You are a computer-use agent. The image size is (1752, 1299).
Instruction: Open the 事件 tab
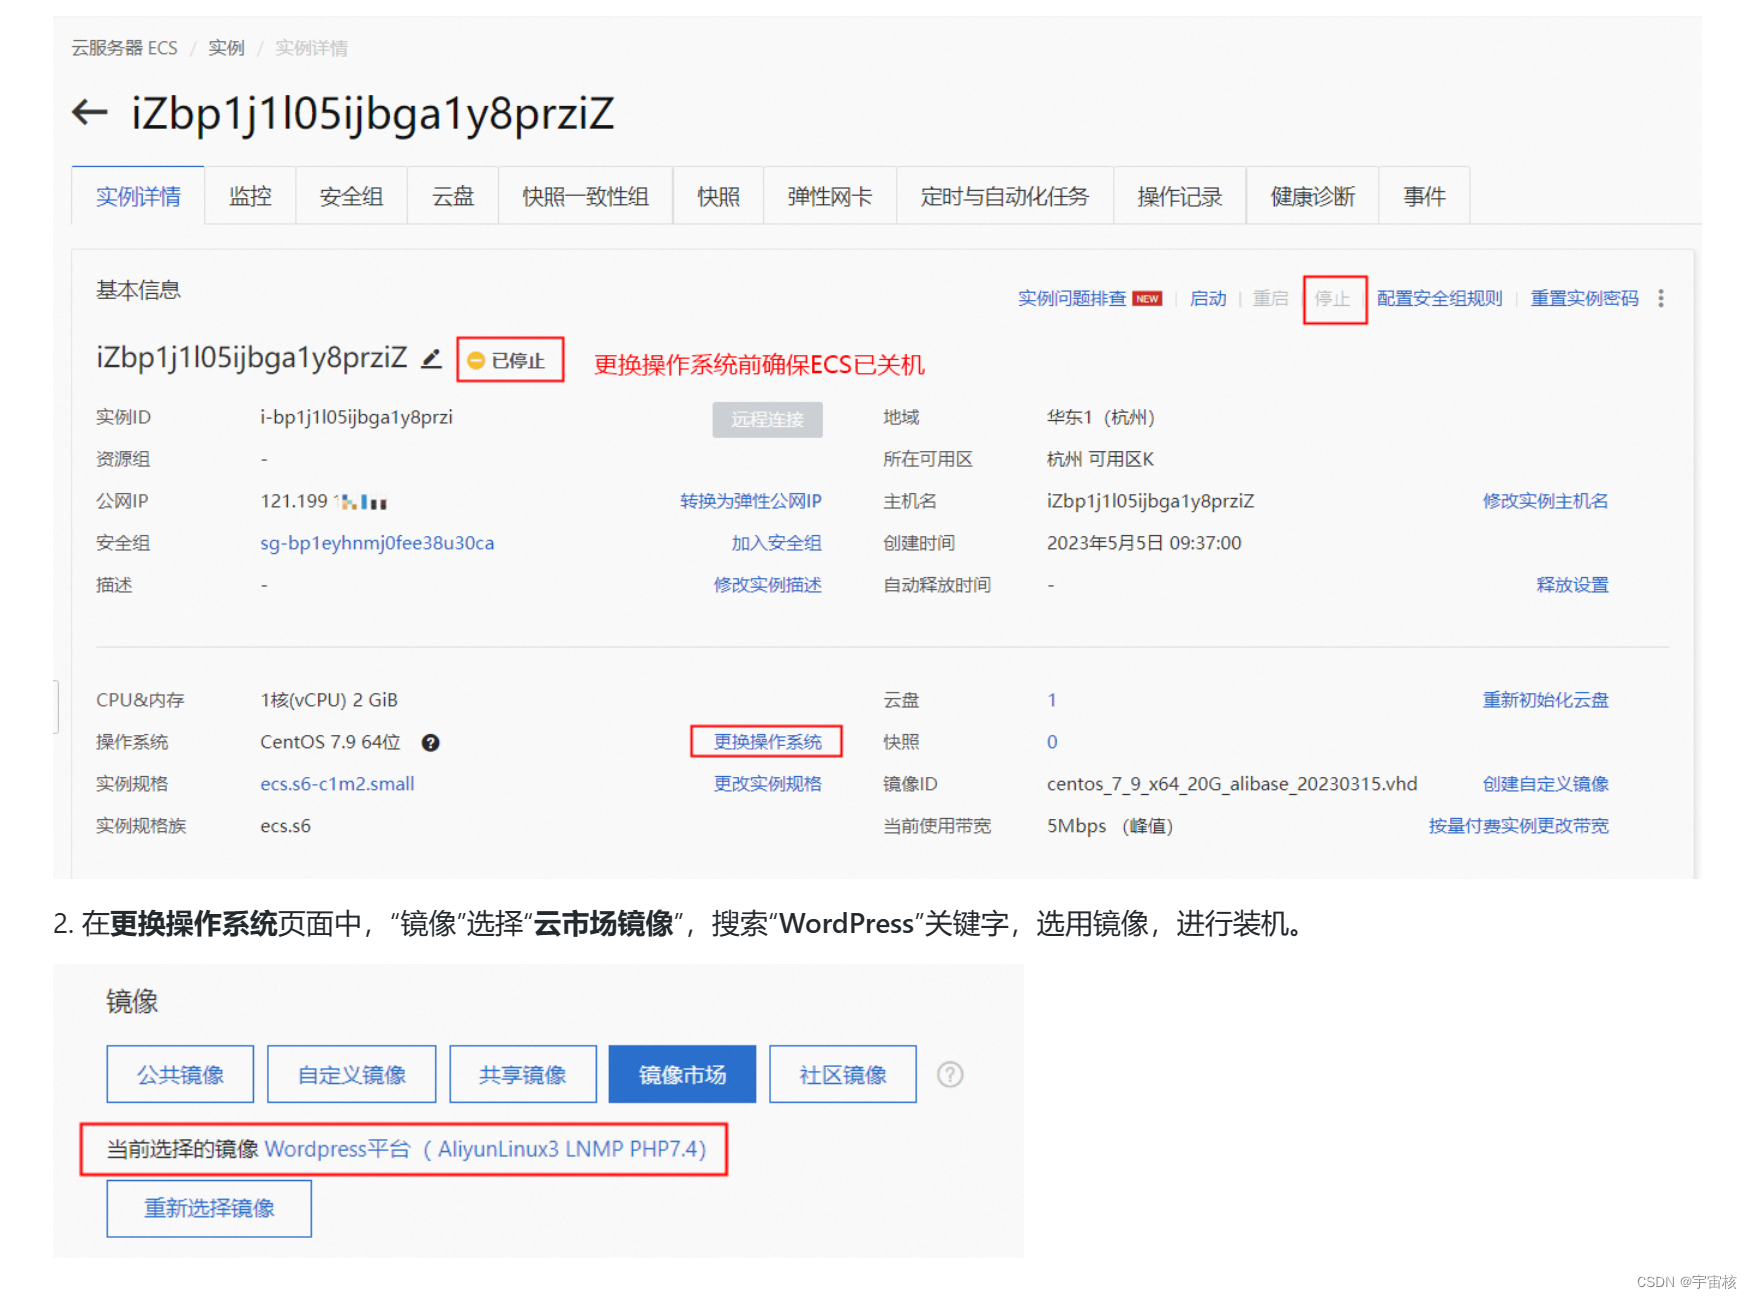1424,196
